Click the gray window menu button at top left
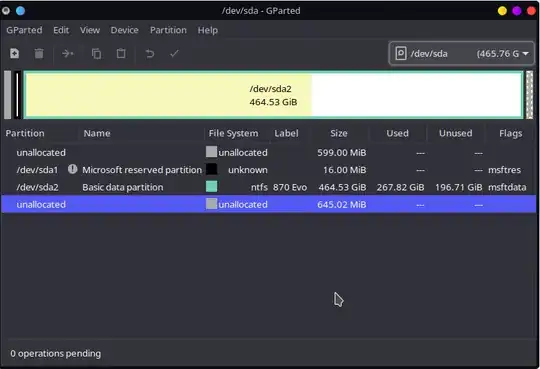The height and width of the screenshot is (369, 540). coord(5,11)
